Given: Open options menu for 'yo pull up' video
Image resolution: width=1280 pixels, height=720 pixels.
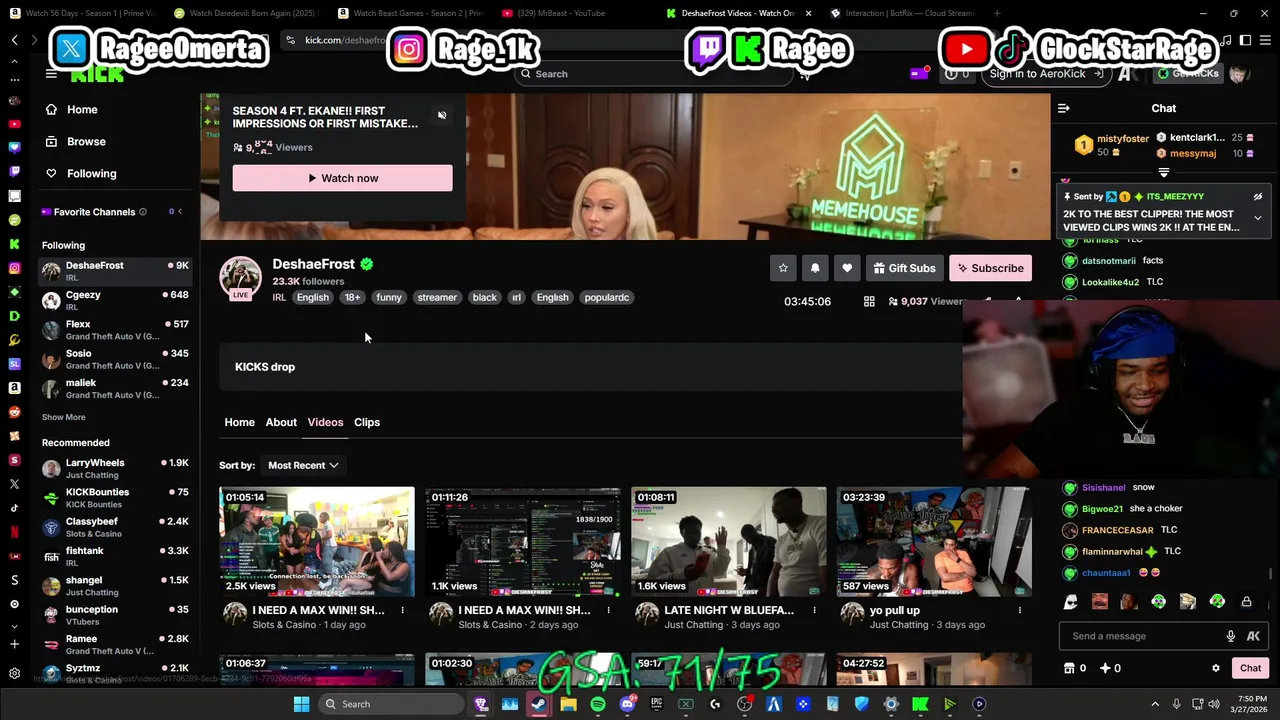Looking at the screenshot, I should pos(1020,610).
